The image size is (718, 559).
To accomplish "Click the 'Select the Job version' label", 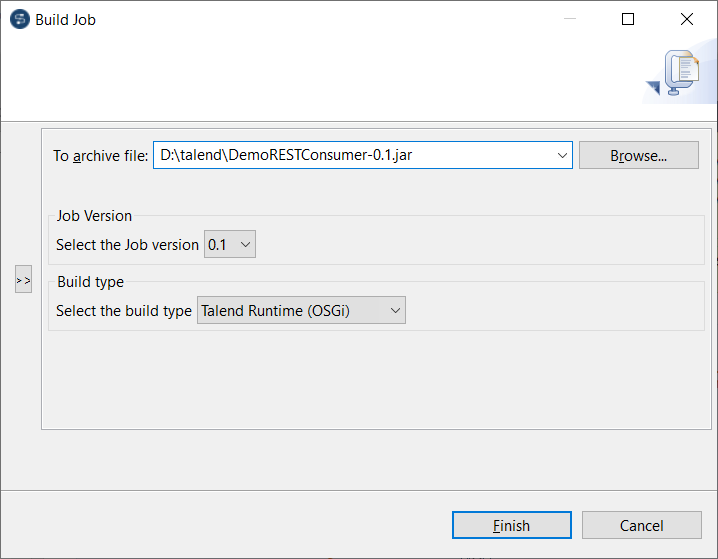I will click(x=127, y=245).
